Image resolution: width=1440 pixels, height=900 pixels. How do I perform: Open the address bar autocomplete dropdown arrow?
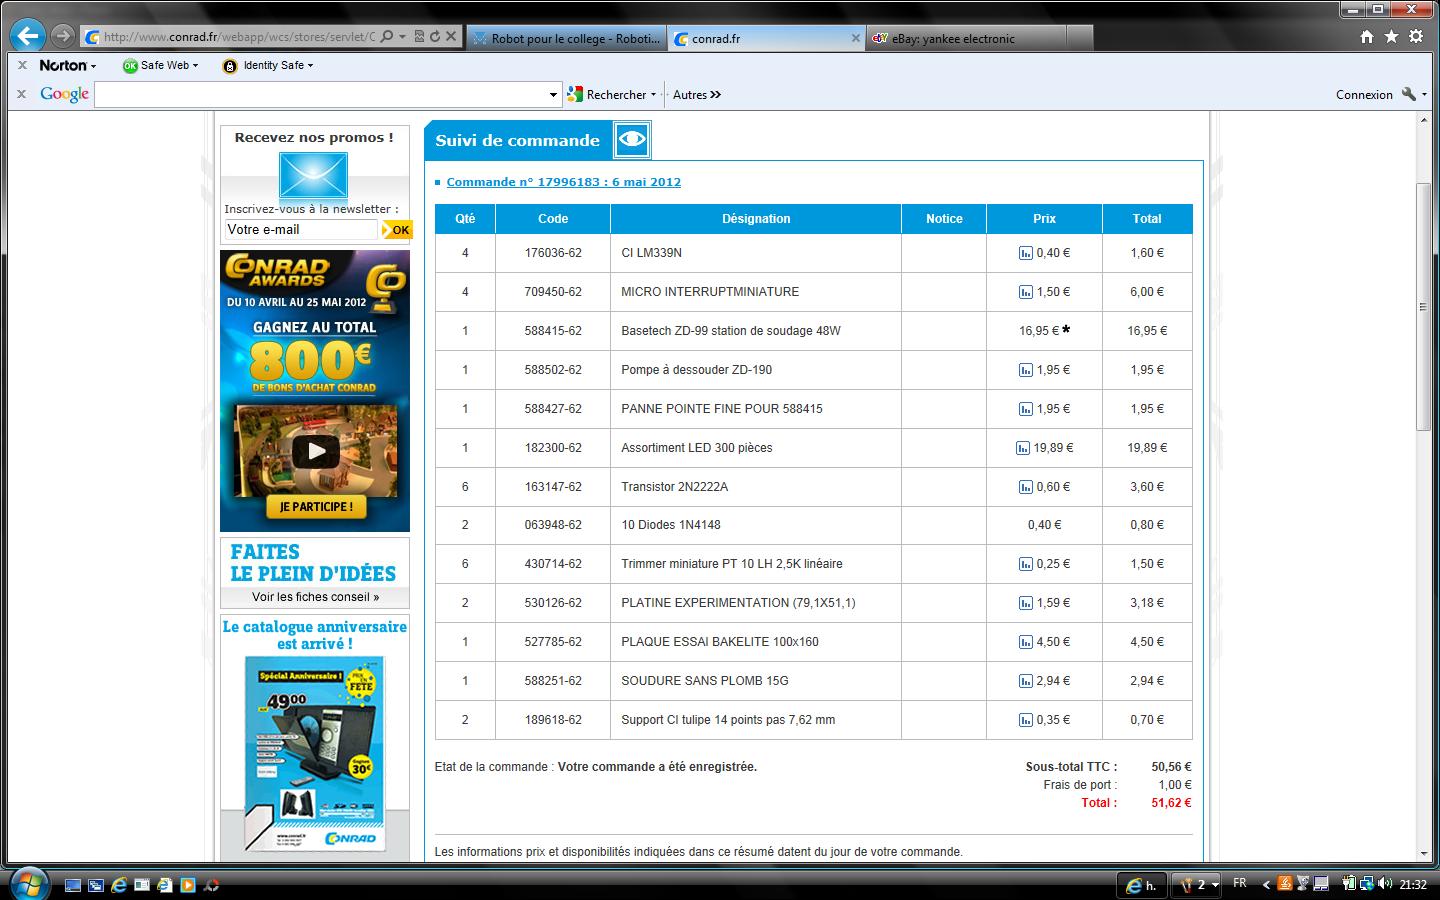(402, 37)
